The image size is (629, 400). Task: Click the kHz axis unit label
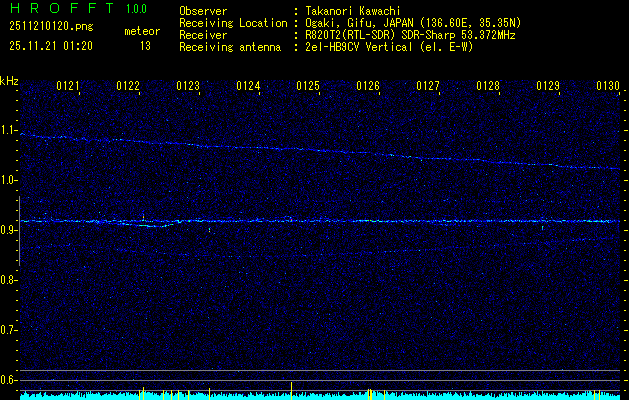coord(9,80)
